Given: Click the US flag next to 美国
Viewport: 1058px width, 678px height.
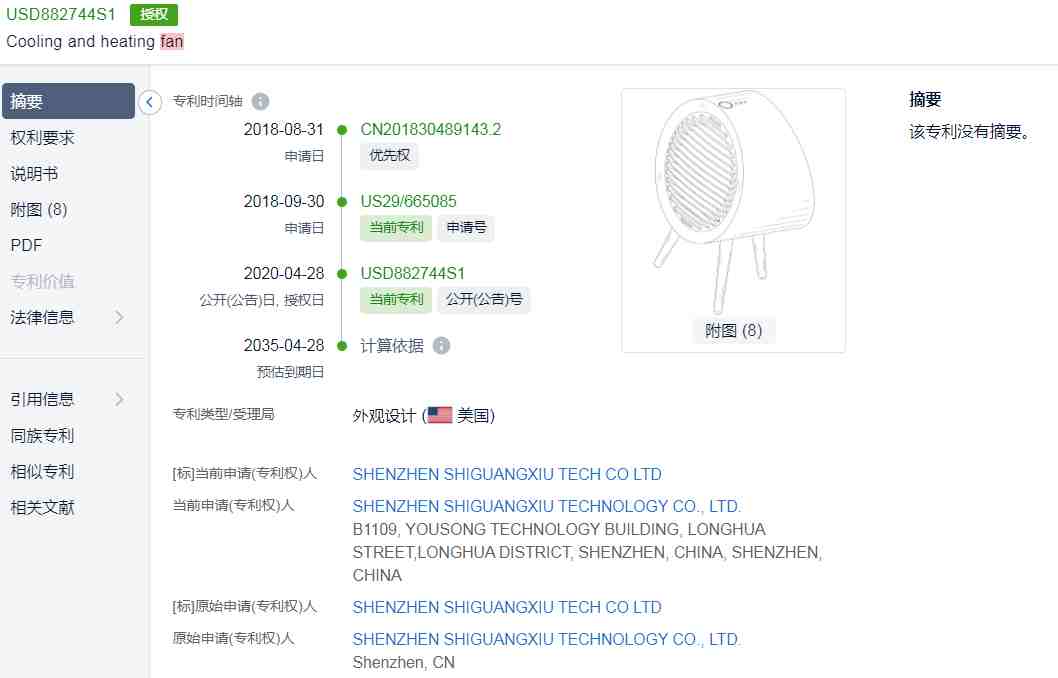Looking at the screenshot, I should [440, 415].
